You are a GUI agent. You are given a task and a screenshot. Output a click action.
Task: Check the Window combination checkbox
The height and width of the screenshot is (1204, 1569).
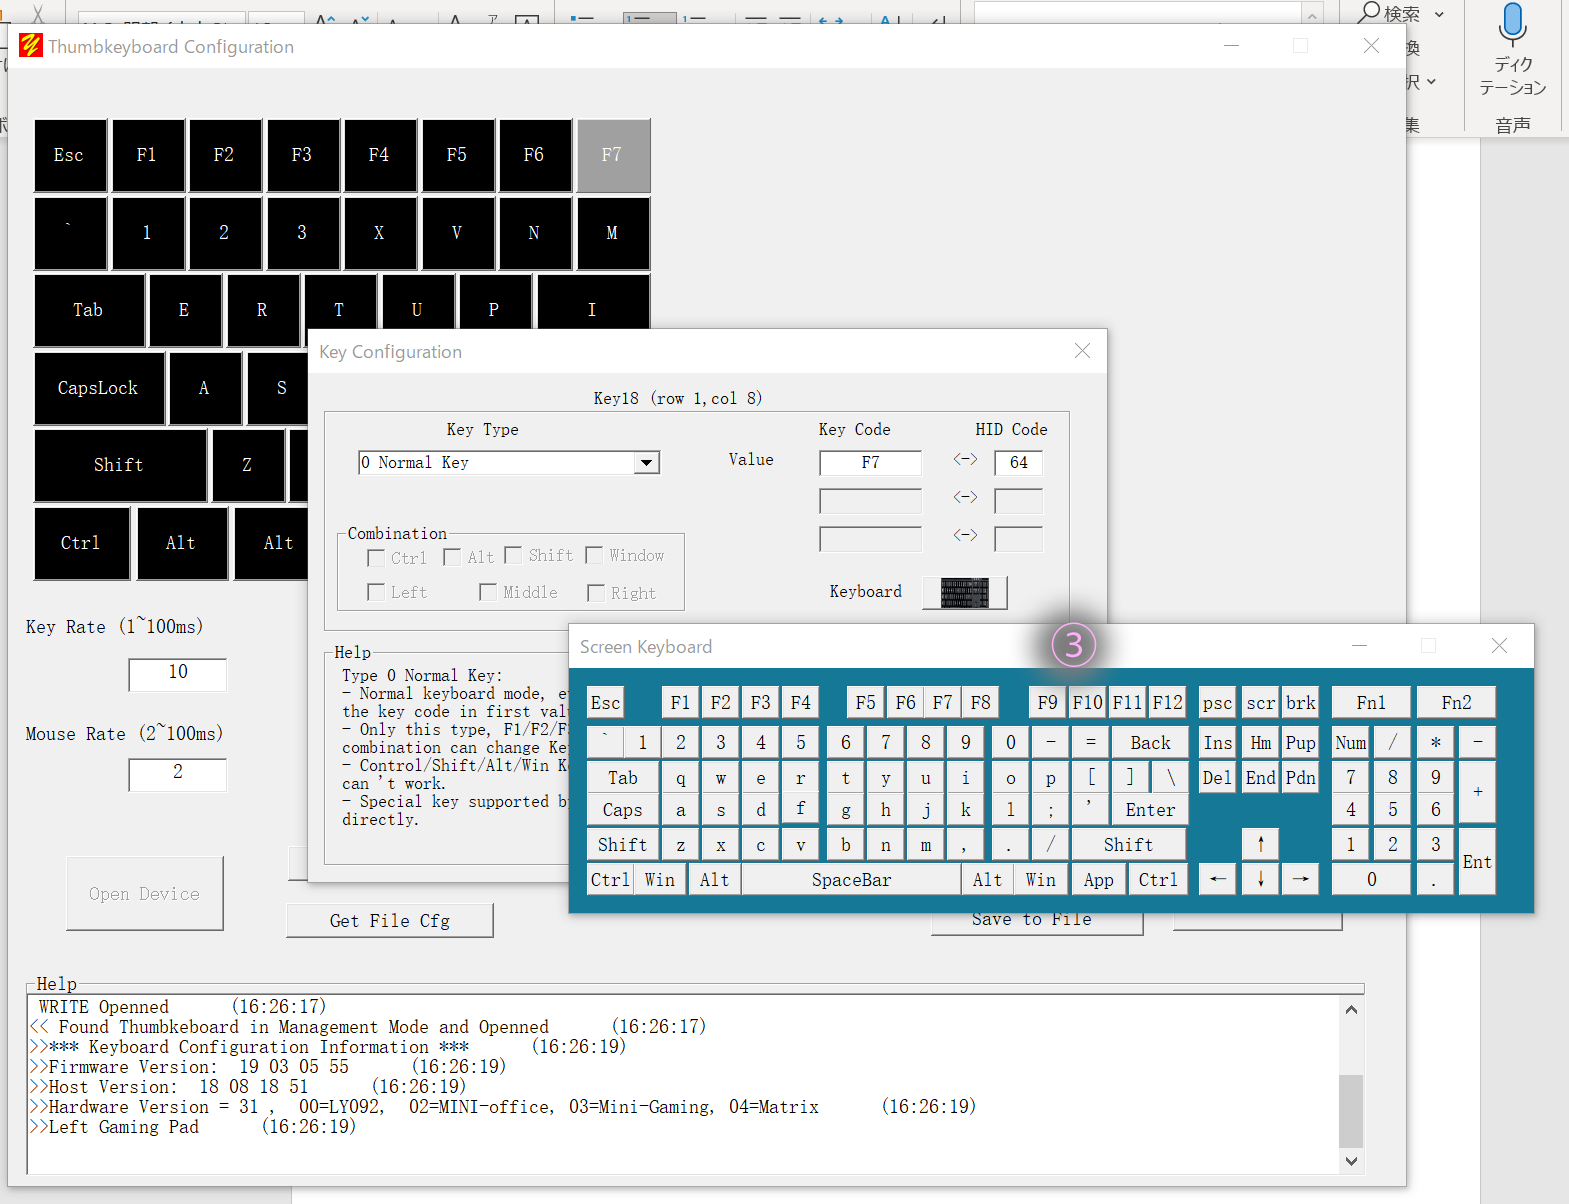click(595, 556)
